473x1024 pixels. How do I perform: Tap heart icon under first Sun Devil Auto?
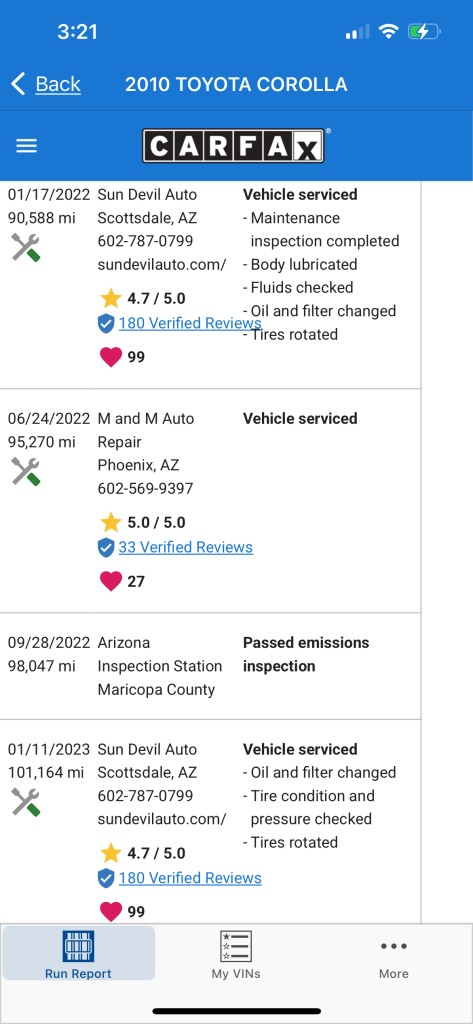[111, 357]
